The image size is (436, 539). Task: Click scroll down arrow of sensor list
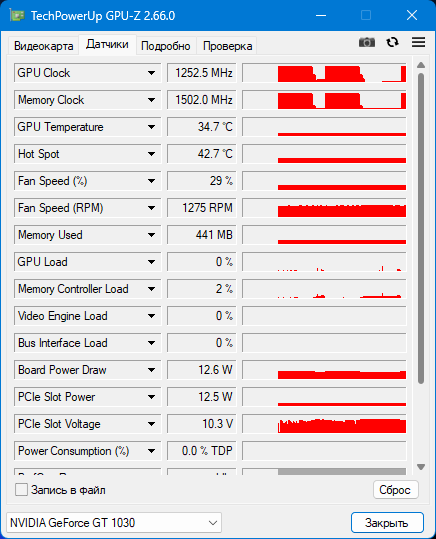click(421, 467)
